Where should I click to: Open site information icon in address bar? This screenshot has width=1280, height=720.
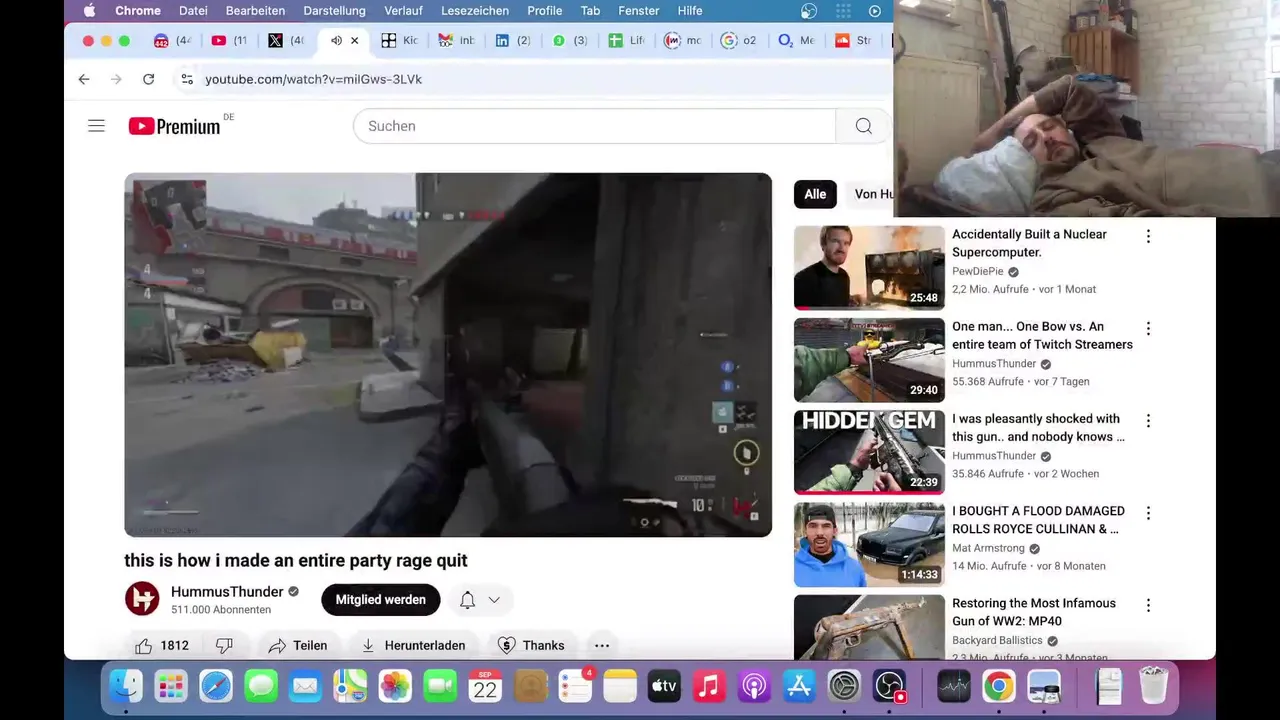click(186, 79)
